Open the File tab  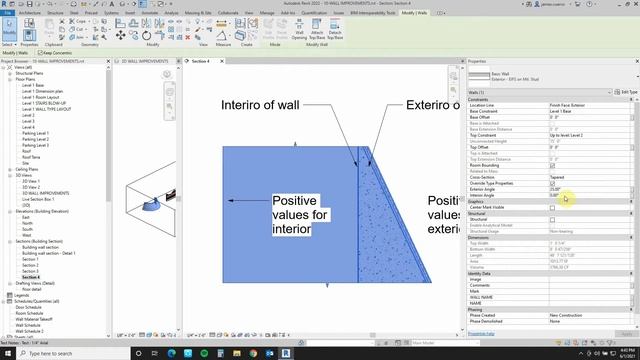[x=7, y=13]
